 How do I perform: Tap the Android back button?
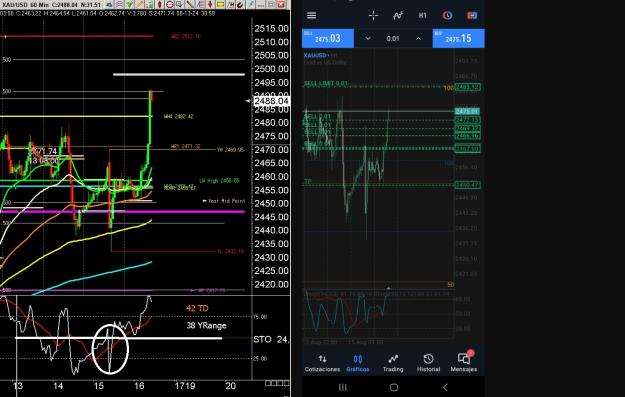[x=445, y=387]
